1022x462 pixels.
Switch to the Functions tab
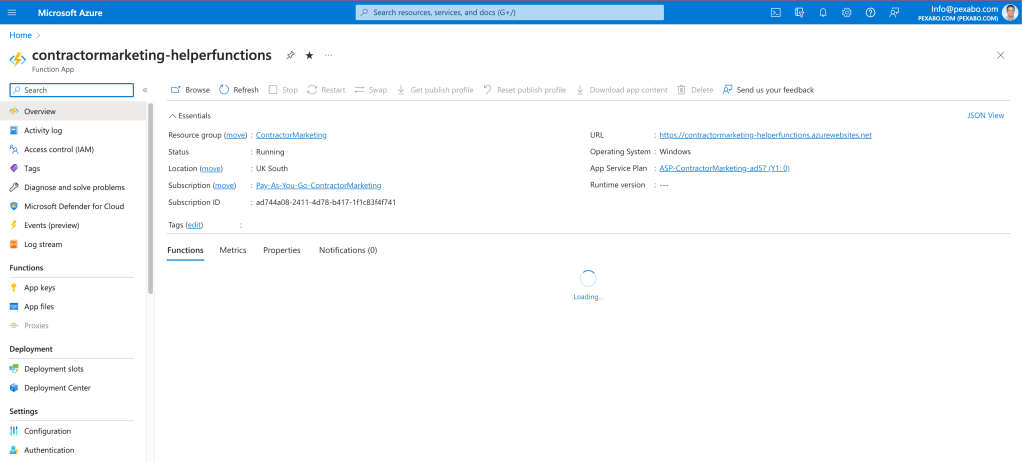pos(185,250)
